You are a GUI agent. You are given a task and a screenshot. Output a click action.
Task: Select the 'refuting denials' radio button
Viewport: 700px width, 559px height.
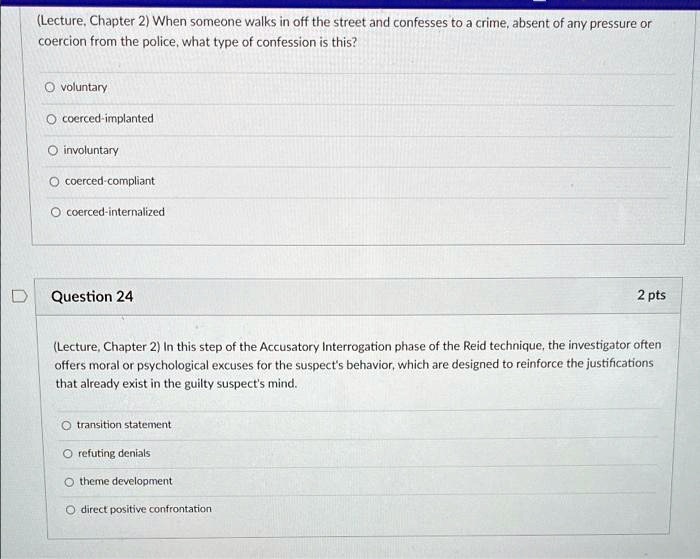click(x=66, y=453)
